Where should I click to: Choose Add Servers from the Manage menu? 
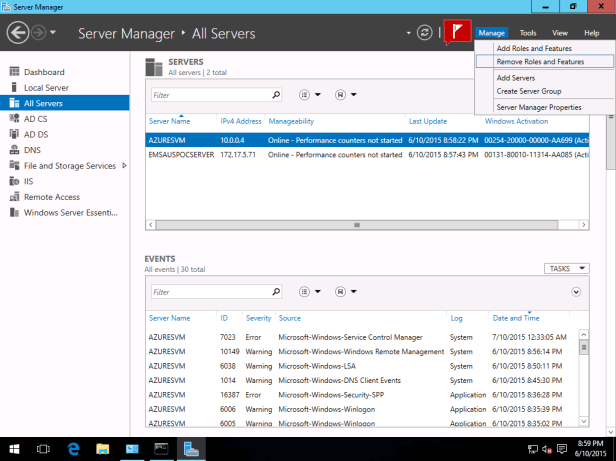[x=515, y=77]
